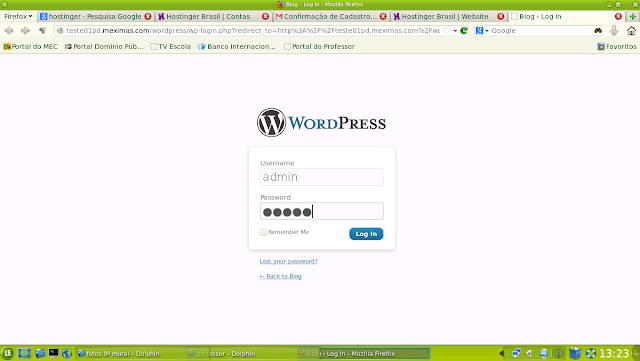Open the search engine selector dropdown
Image resolution: width=640 pixels, height=361 pixels.
[x=482, y=31]
